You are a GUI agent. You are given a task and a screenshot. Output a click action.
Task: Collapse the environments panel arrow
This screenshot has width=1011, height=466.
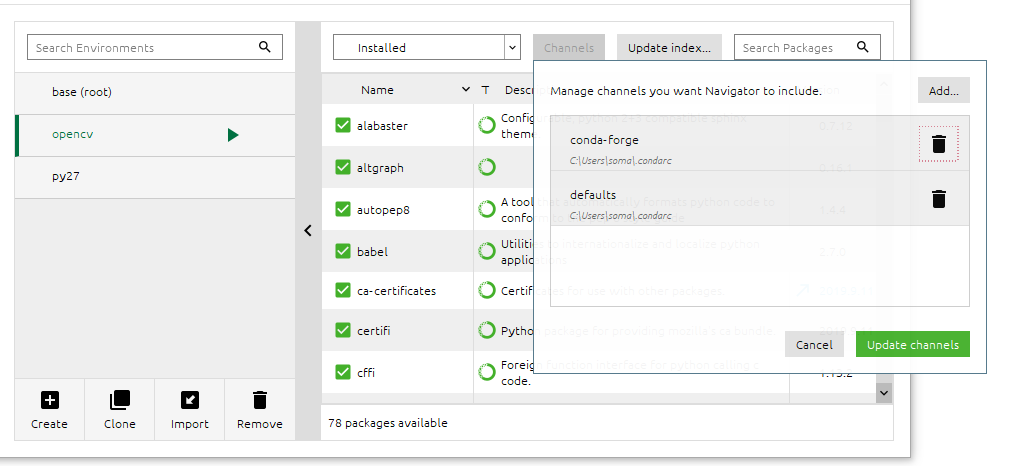tap(308, 230)
